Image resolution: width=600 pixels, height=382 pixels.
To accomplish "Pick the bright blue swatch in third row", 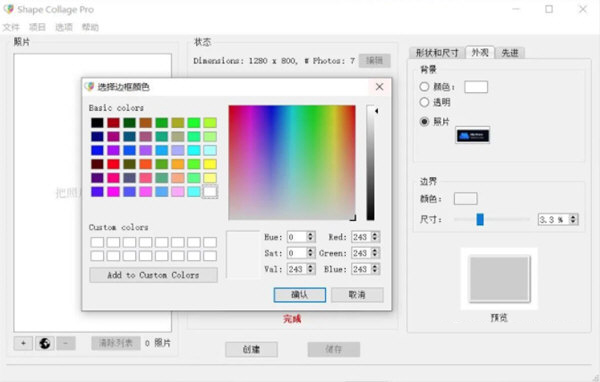I will click(x=97, y=150).
